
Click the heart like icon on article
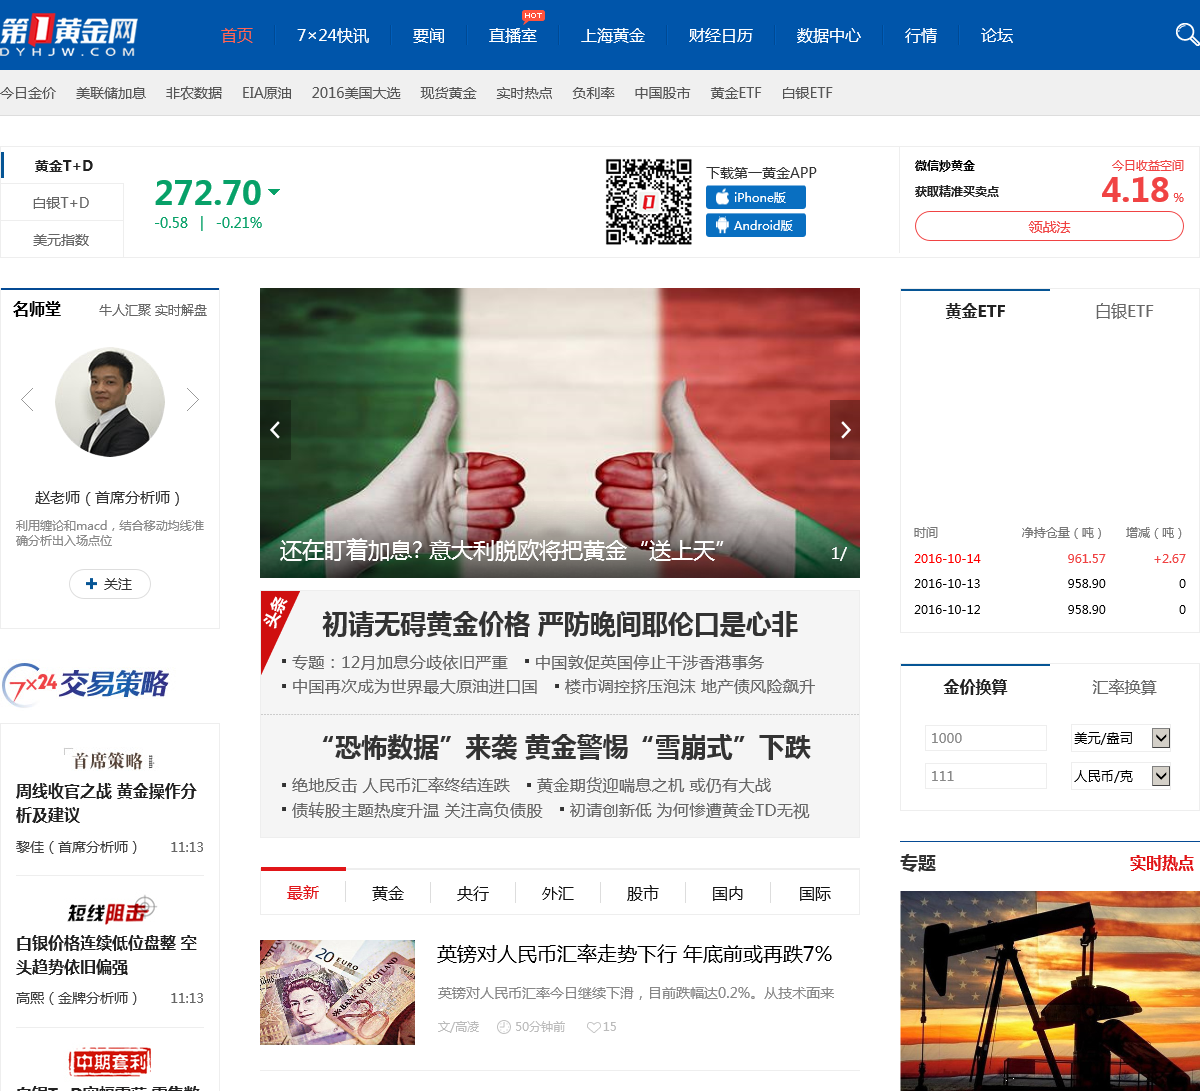pyautogui.click(x=593, y=1027)
